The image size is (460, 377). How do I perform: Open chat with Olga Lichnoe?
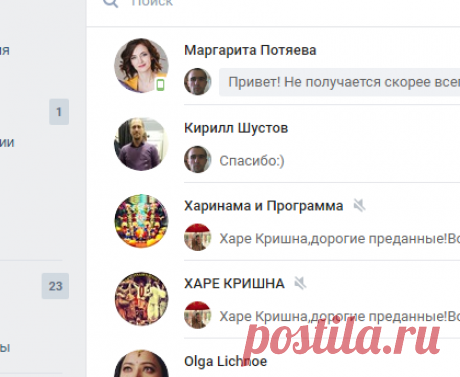coord(226,361)
